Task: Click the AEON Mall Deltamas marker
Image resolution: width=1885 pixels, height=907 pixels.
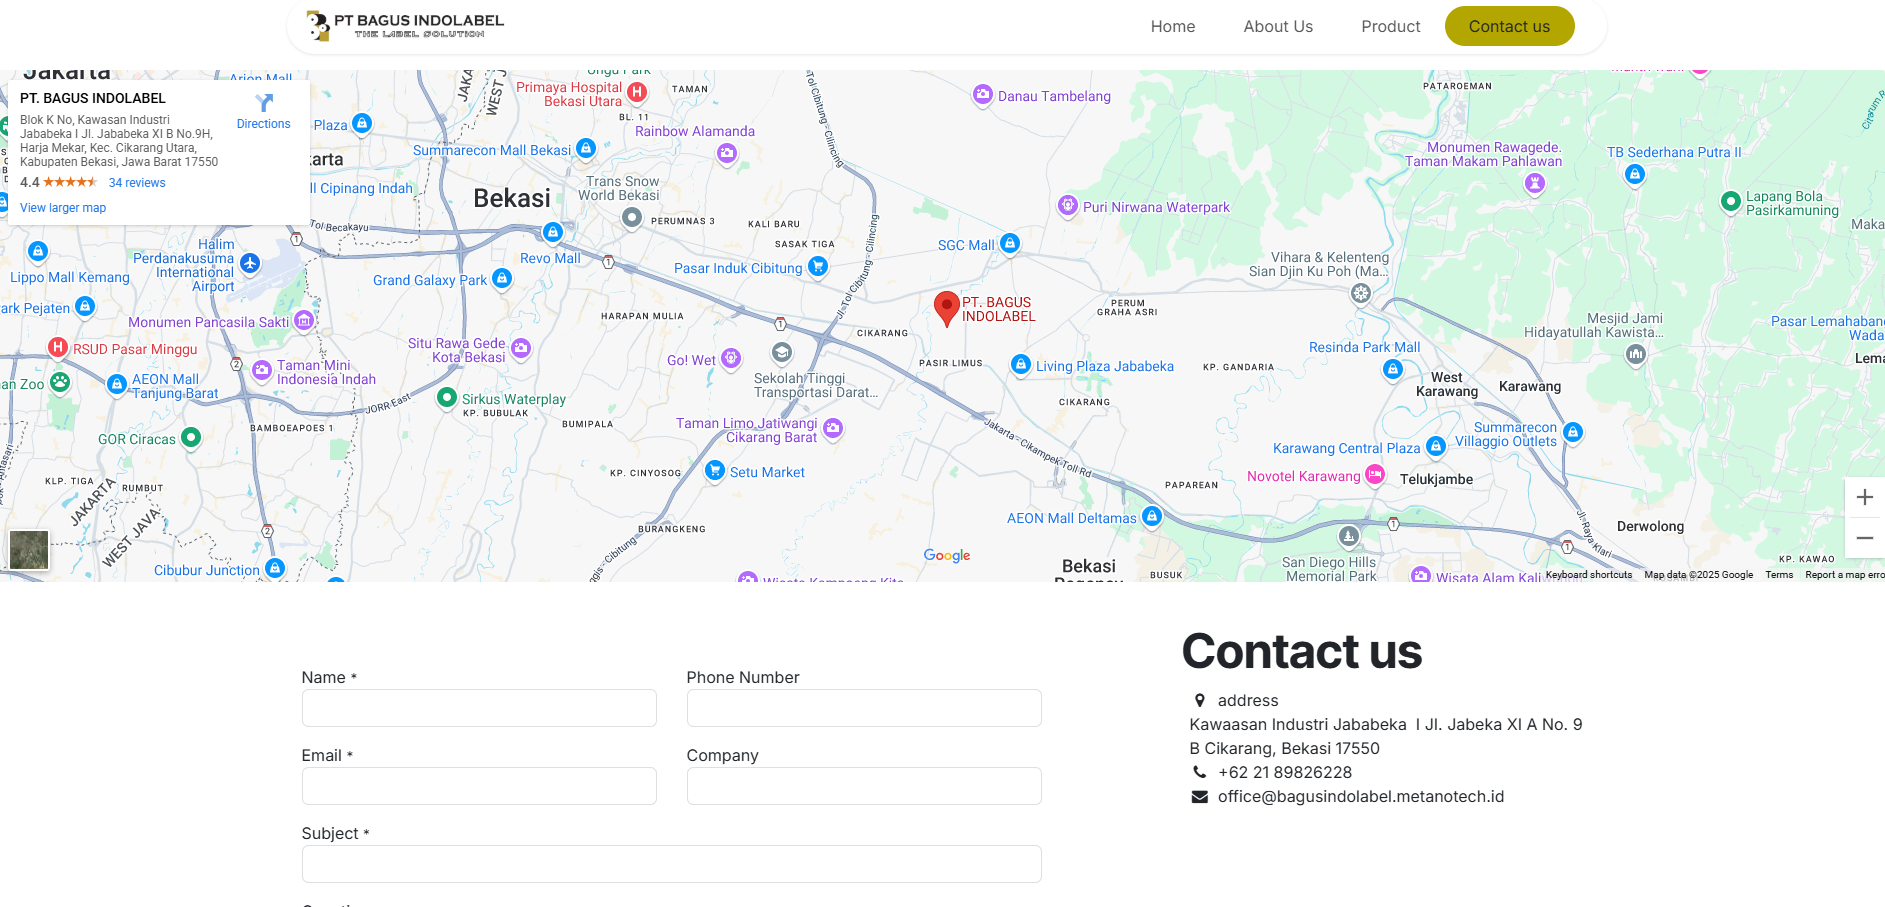Action: click(1152, 516)
